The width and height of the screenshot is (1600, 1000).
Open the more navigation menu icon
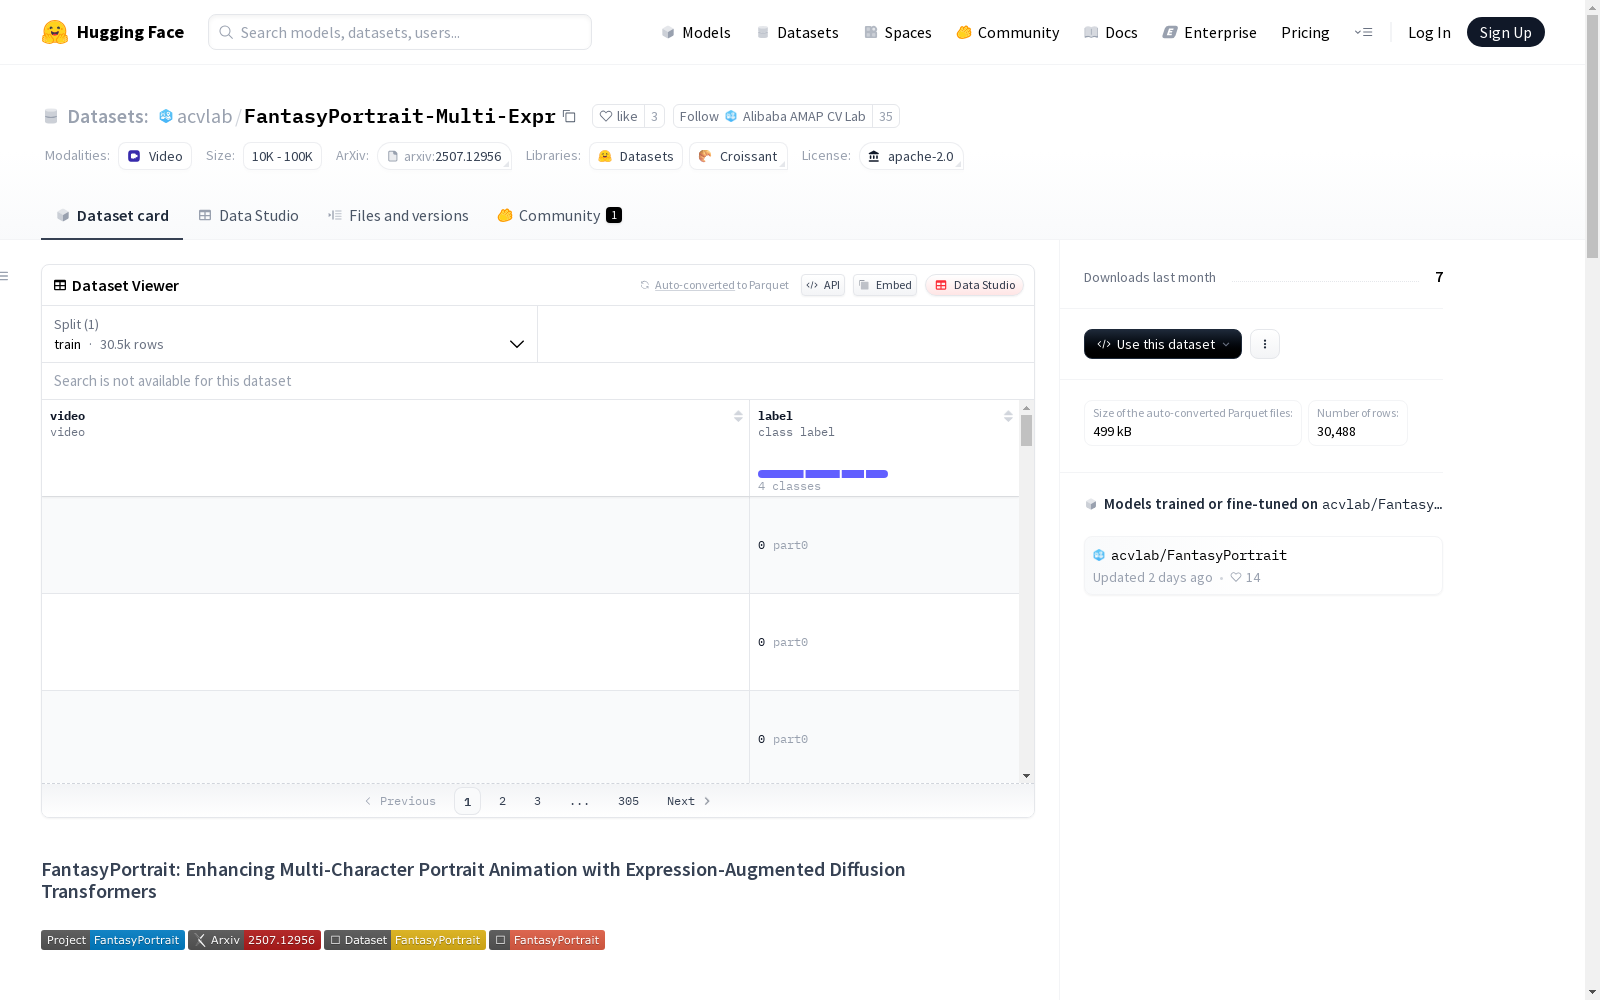coord(1363,32)
